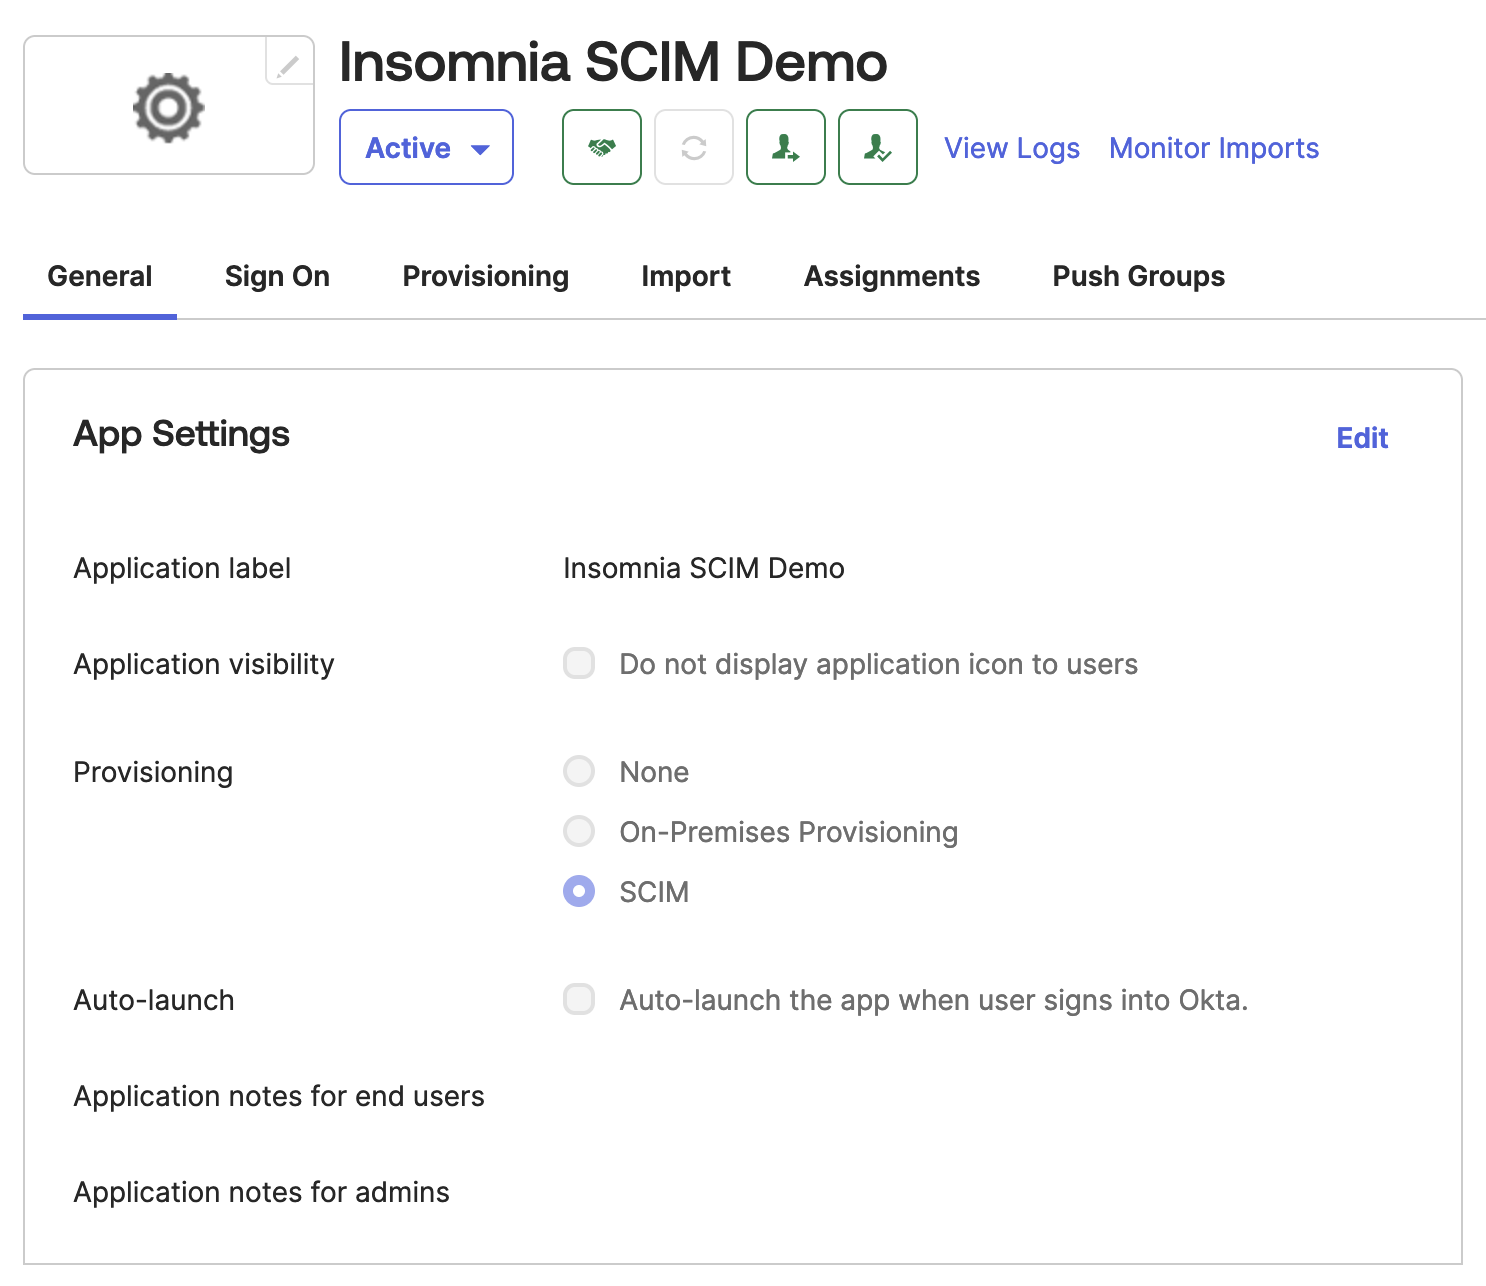Viewport: 1486px width, 1286px height.
Task: Click Application notes for admins text
Action: (x=262, y=1192)
